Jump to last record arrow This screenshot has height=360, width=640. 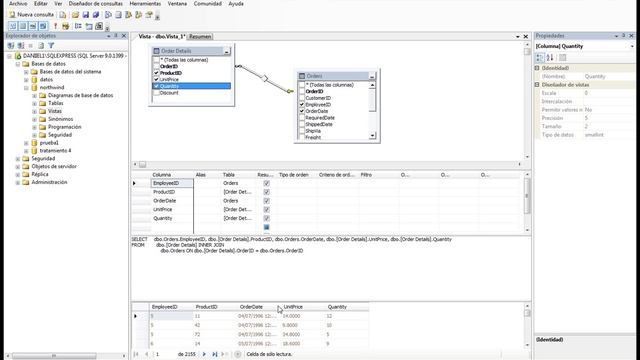215,354
